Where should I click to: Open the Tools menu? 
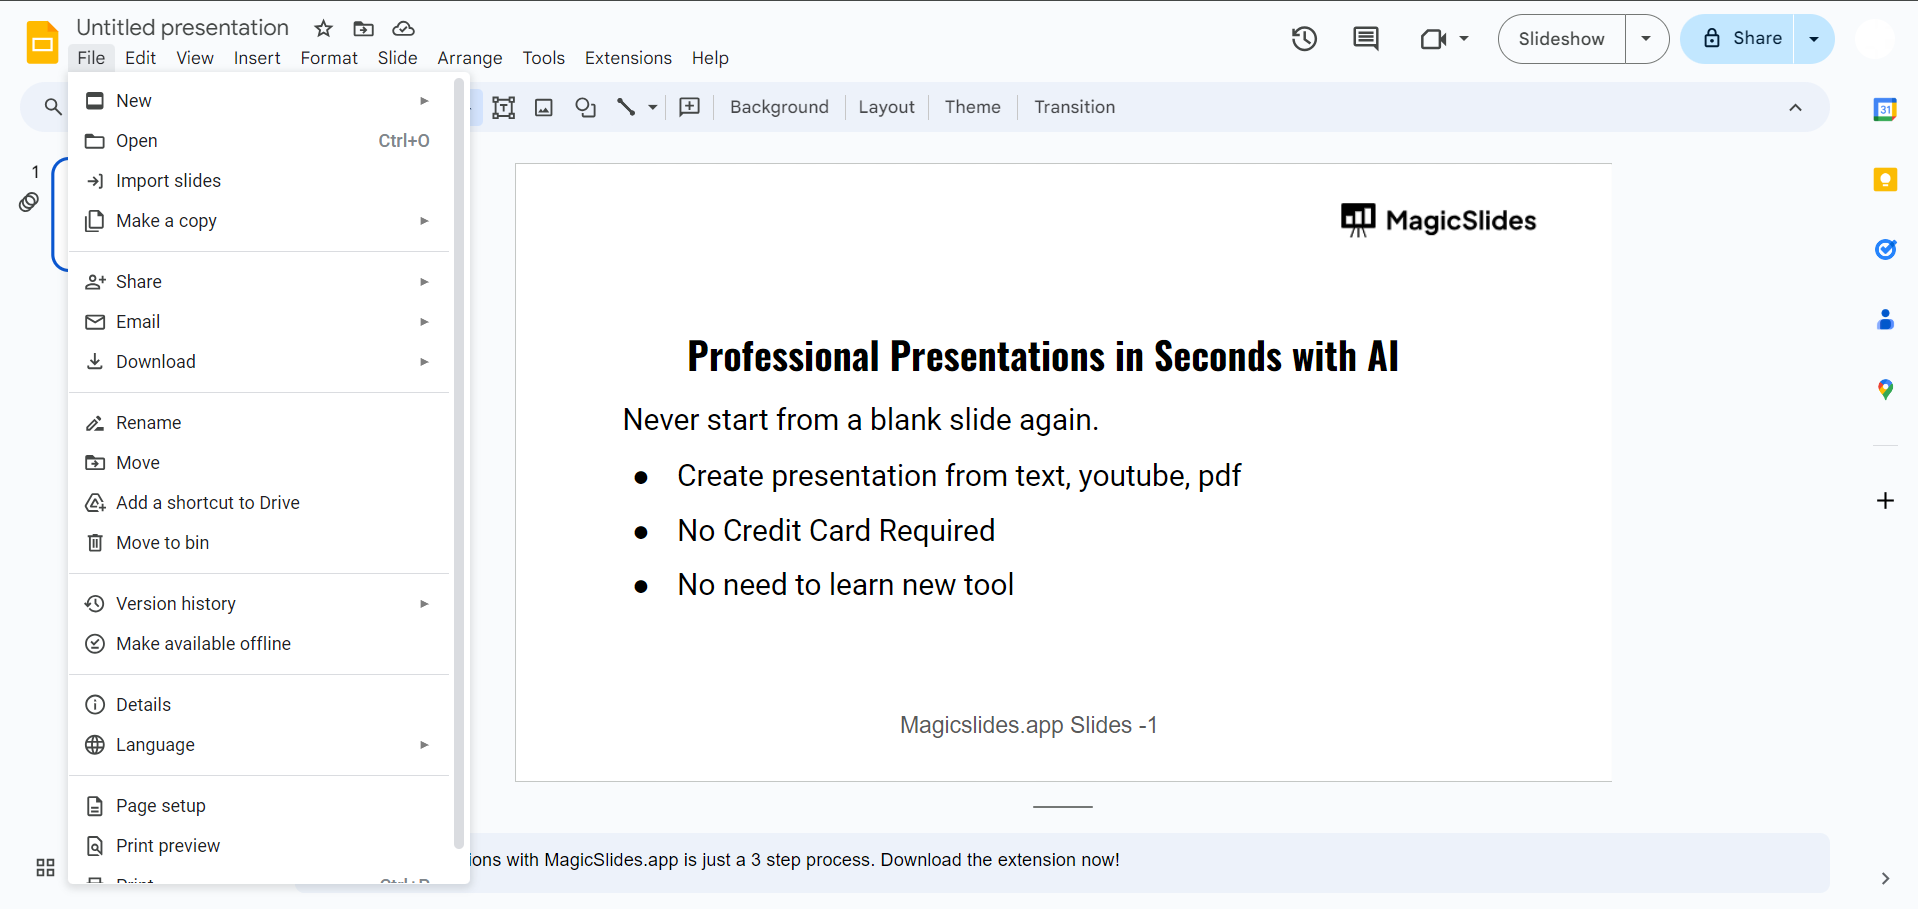(544, 58)
